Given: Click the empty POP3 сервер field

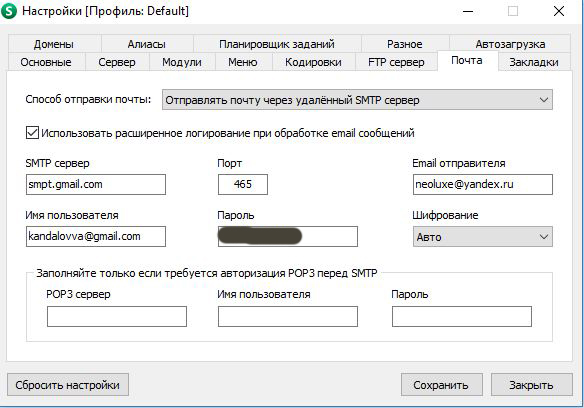Looking at the screenshot, I should (x=117, y=316).
